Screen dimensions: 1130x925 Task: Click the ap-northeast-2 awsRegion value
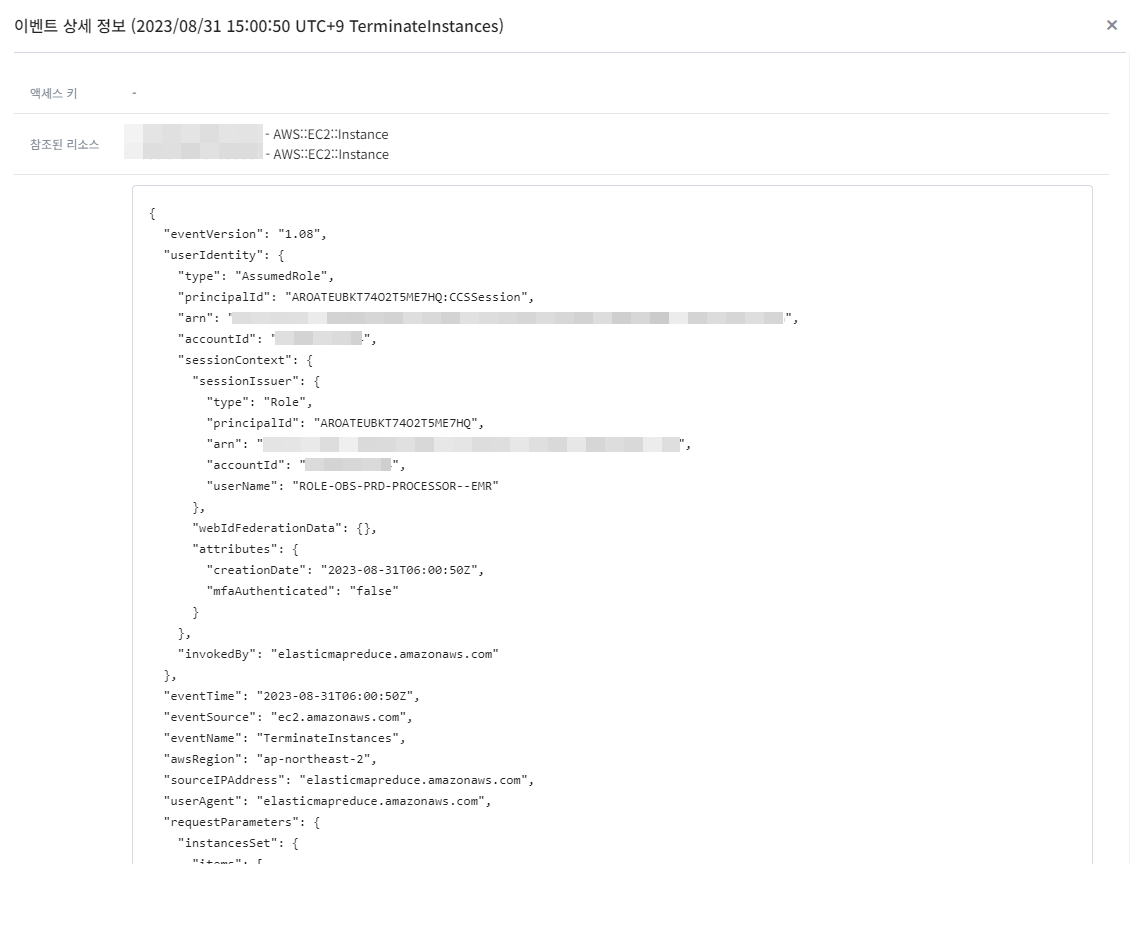click(316, 759)
